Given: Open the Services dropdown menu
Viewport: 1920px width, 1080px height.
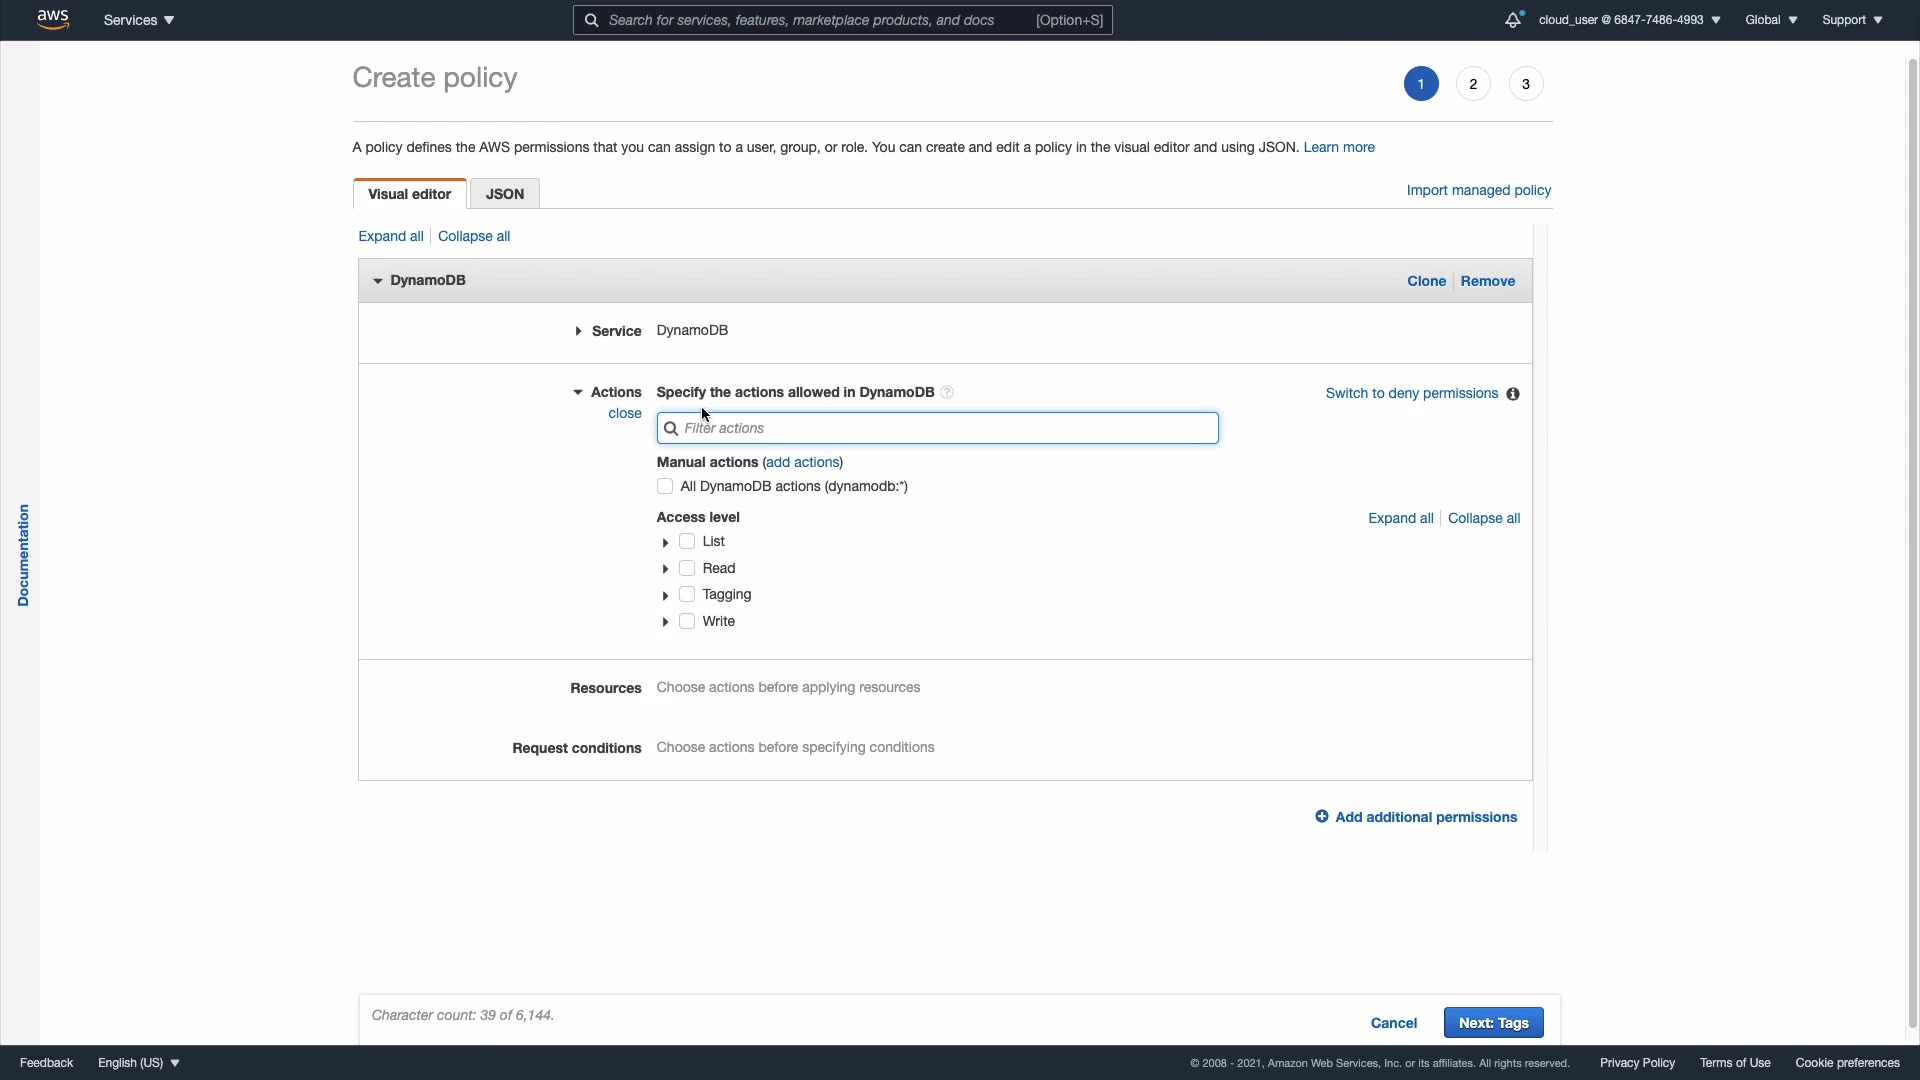Looking at the screenshot, I should [138, 20].
